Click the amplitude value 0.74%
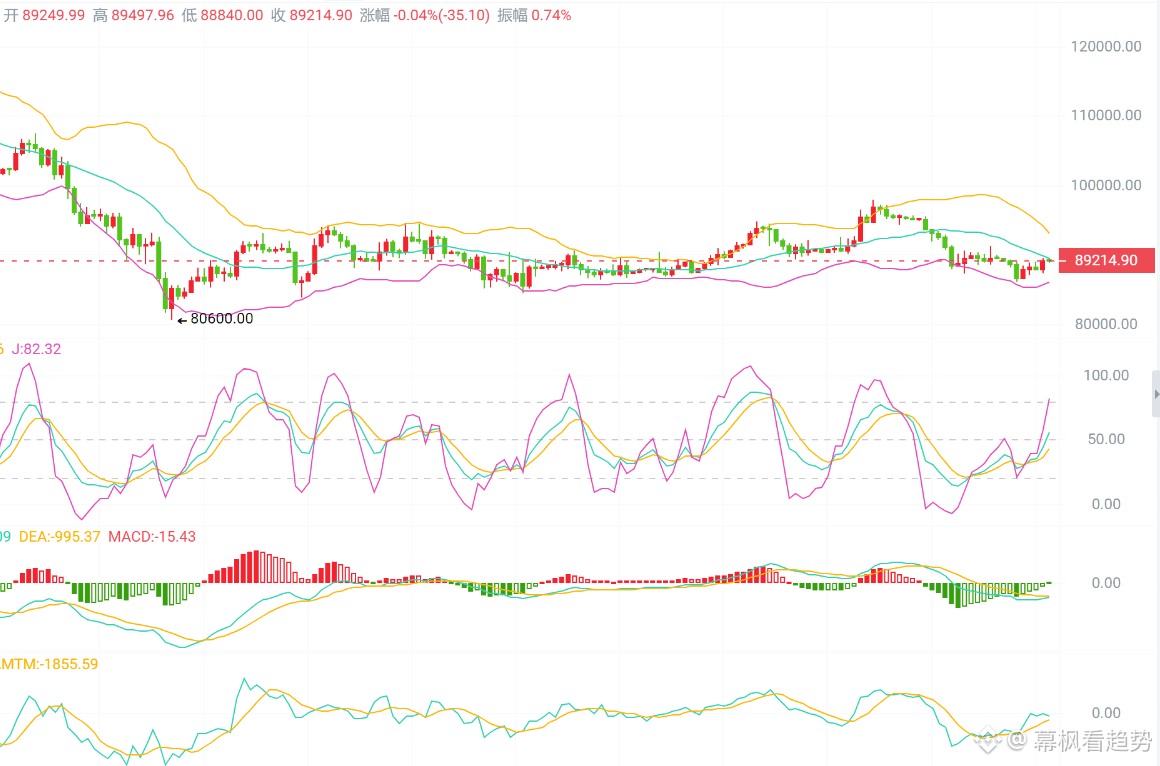 pyautogui.click(x=550, y=16)
